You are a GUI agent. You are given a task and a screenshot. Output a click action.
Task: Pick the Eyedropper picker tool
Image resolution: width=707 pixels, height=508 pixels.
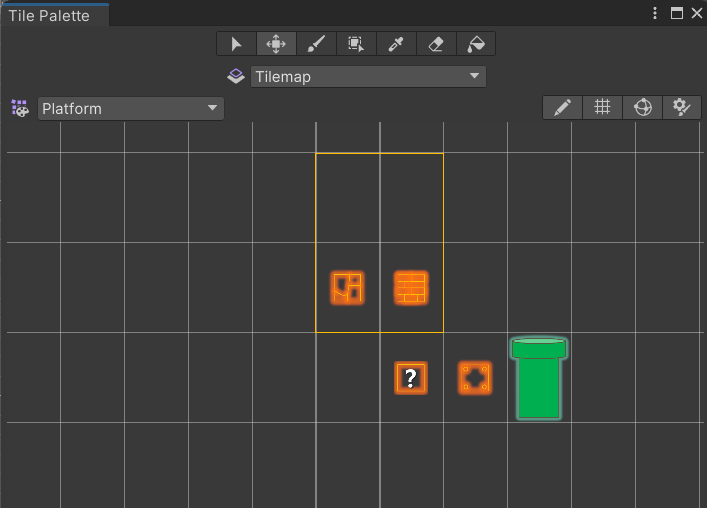(396, 44)
